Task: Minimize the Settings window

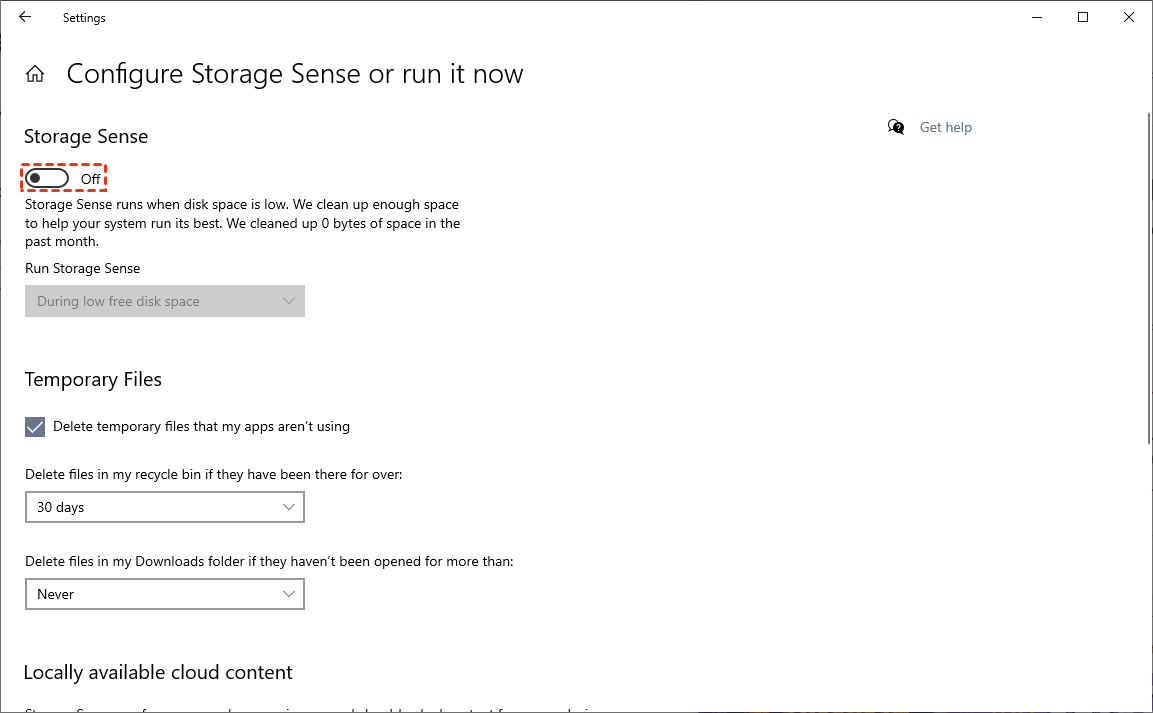Action: (1036, 17)
